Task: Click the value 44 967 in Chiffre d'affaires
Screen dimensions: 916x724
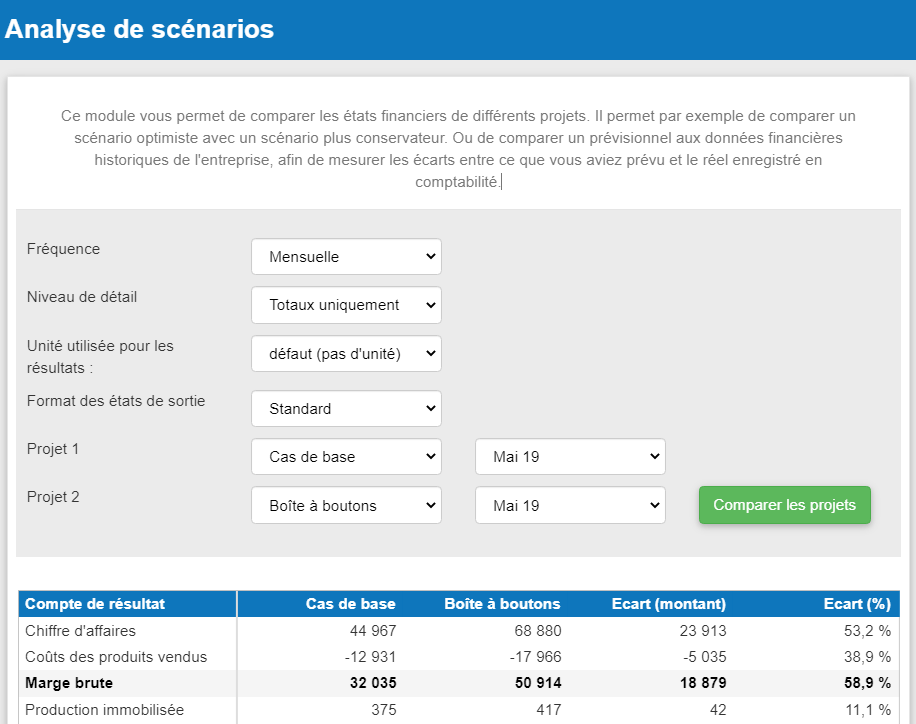Action: click(373, 631)
